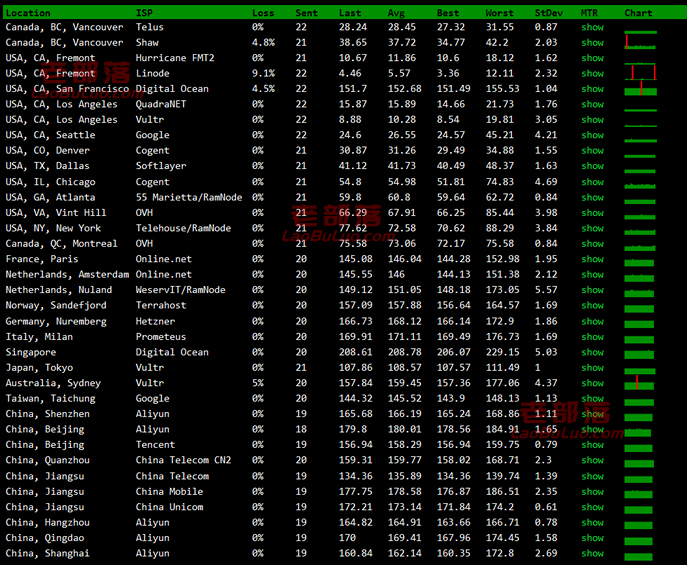687x565 pixels.
Task: Select the Japan, Tokyo location cell
Action: tap(39, 367)
